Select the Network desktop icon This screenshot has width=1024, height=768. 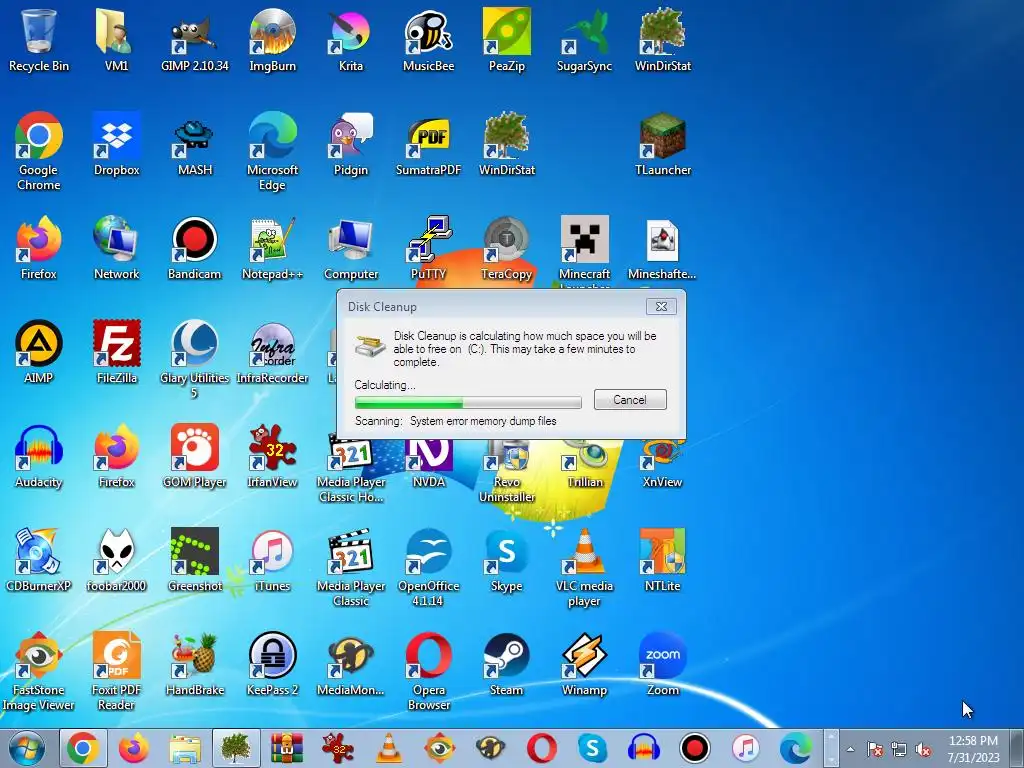click(116, 249)
